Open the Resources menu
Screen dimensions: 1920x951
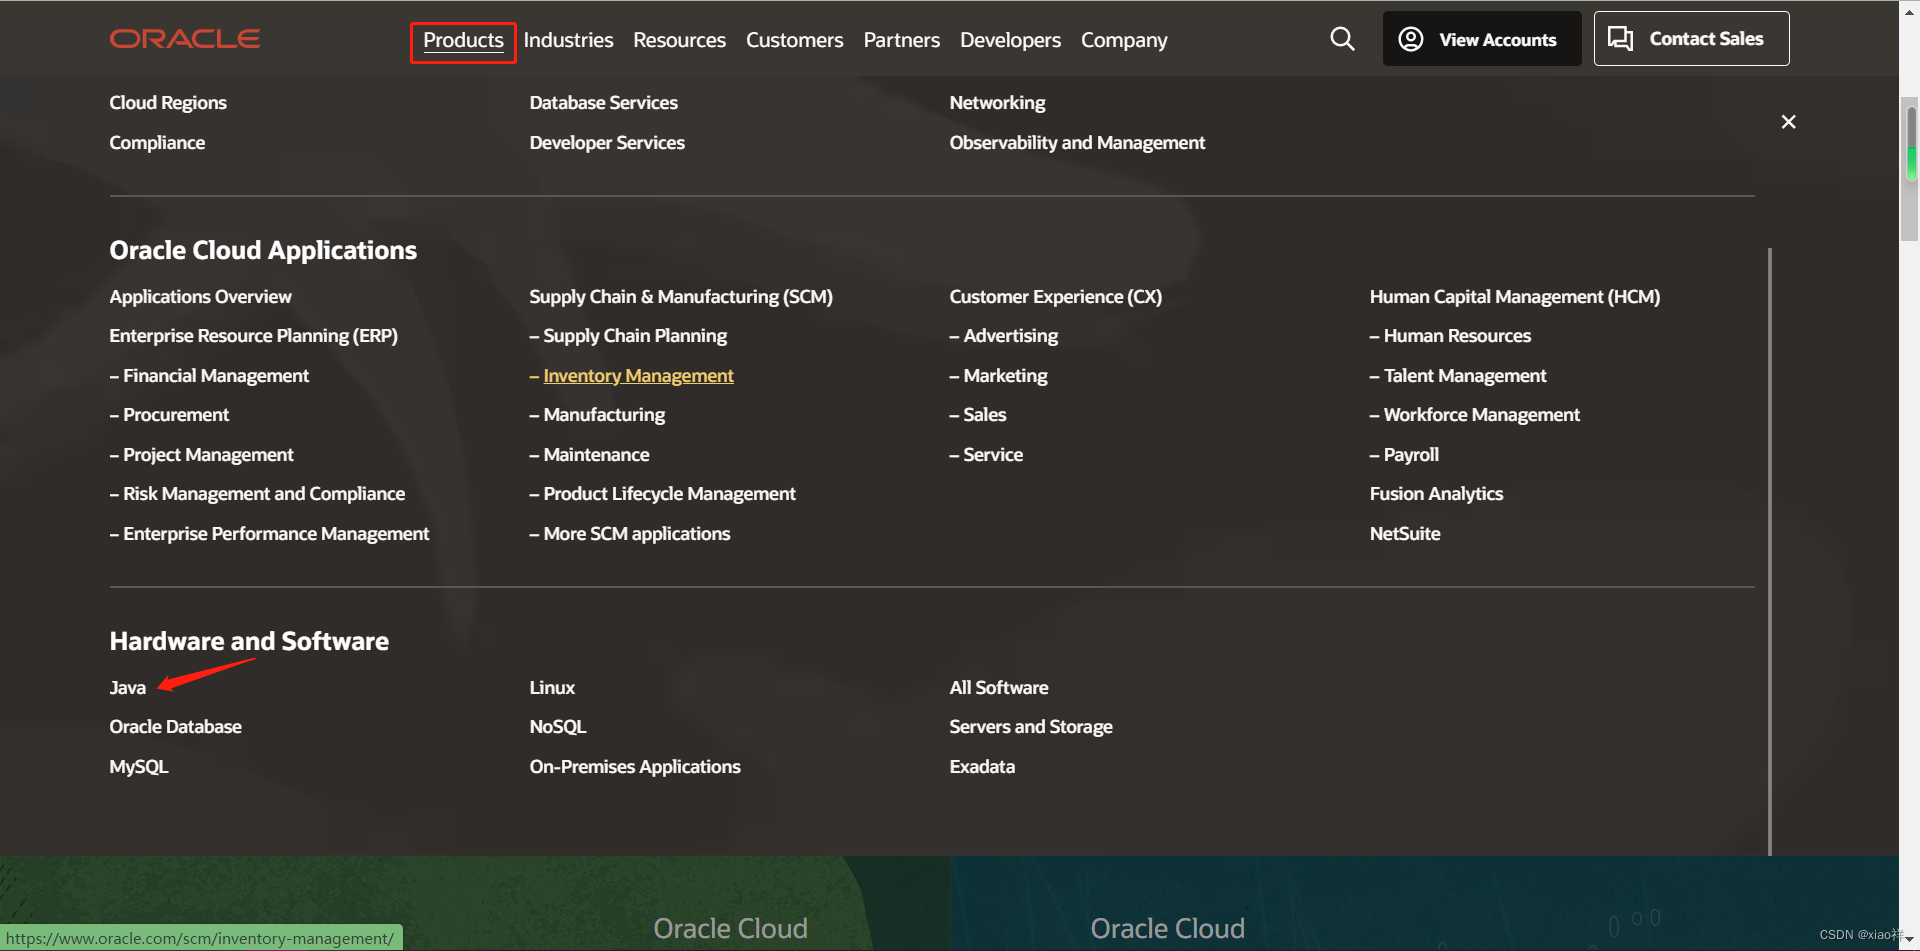coord(679,41)
